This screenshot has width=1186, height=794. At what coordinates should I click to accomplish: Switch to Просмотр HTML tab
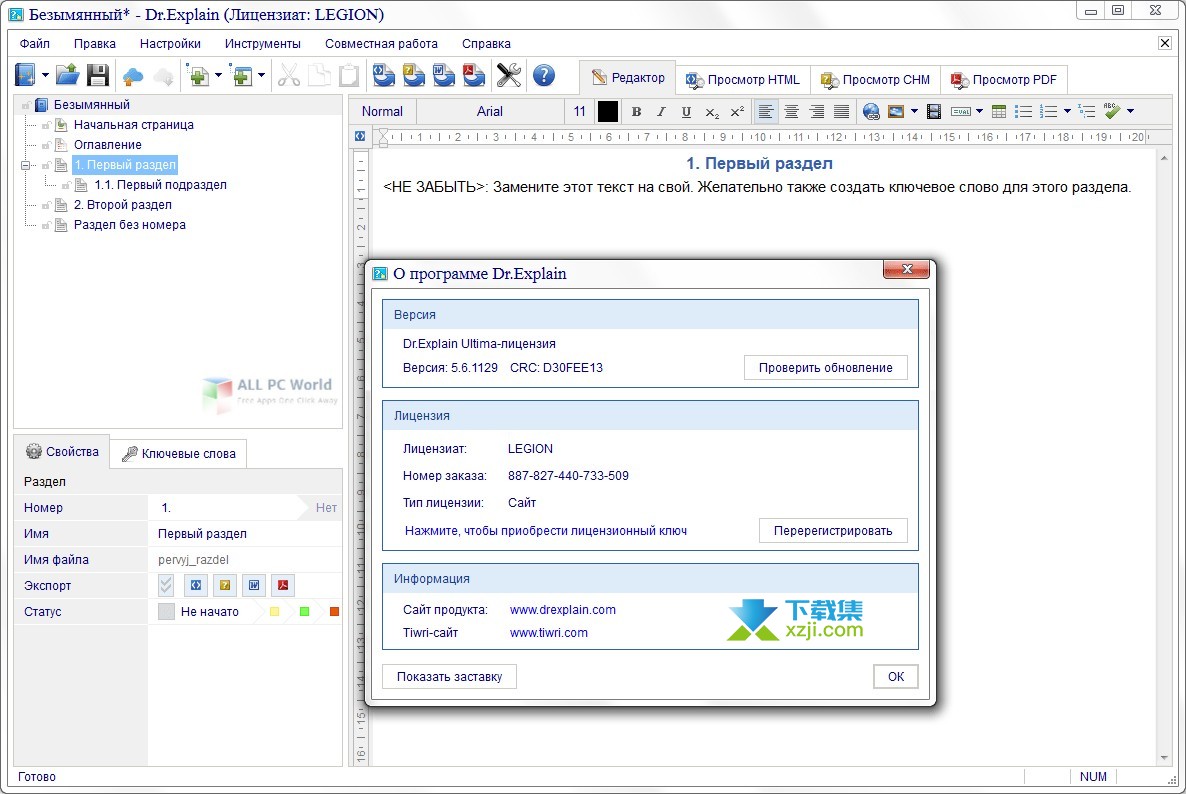coord(743,79)
